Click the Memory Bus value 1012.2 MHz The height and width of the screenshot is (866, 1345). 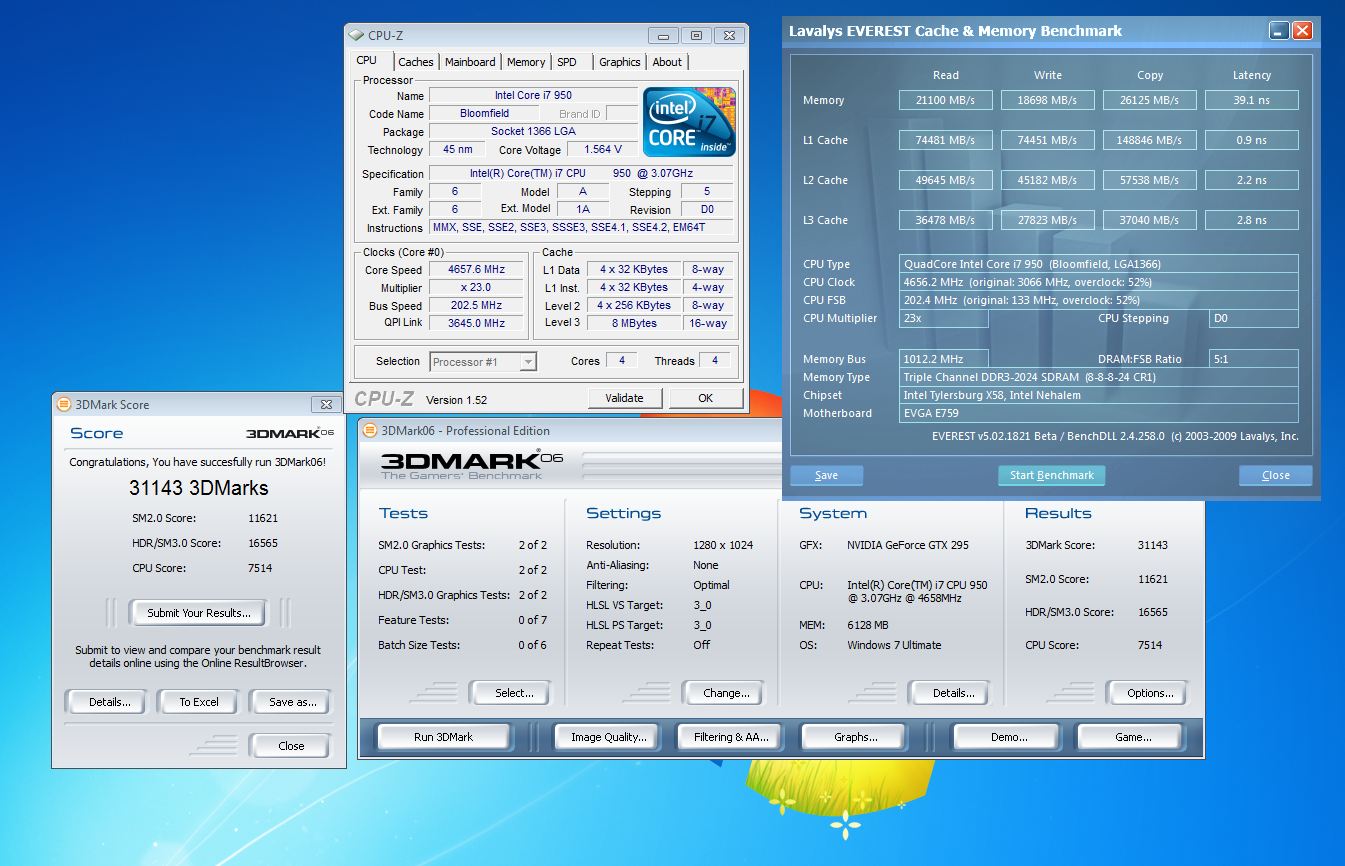pos(944,360)
